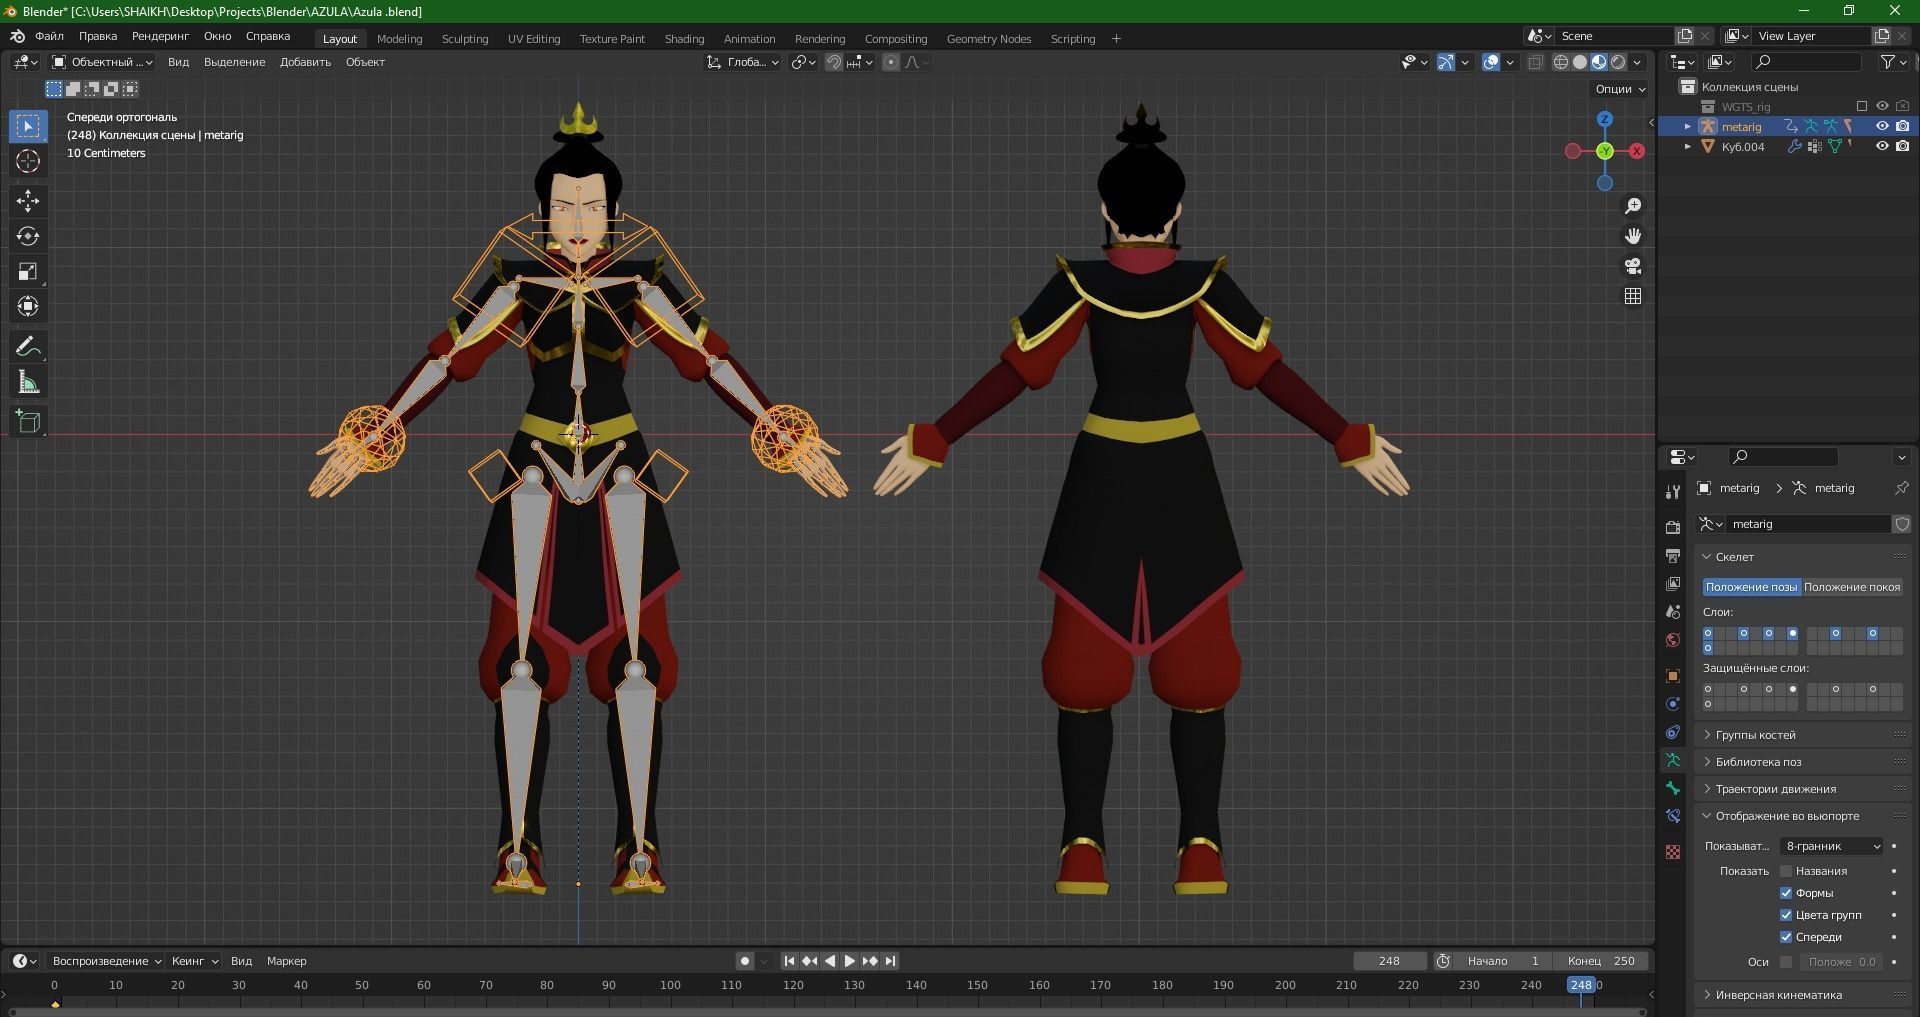Enable the Названия checkbox
The height and width of the screenshot is (1017, 1920).
click(x=1786, y=871)
